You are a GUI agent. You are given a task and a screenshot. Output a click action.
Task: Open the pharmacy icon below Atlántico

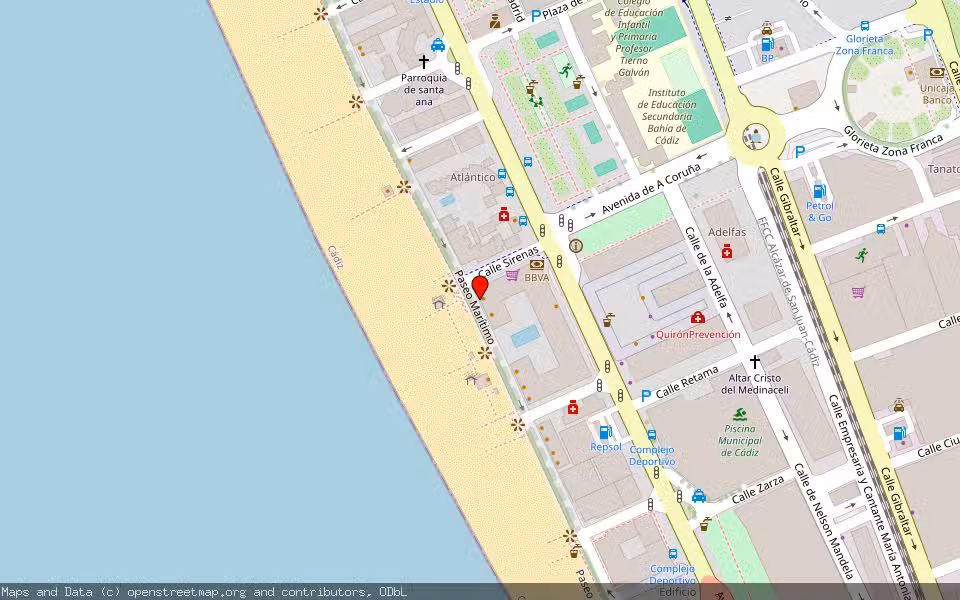pos(503,214)
